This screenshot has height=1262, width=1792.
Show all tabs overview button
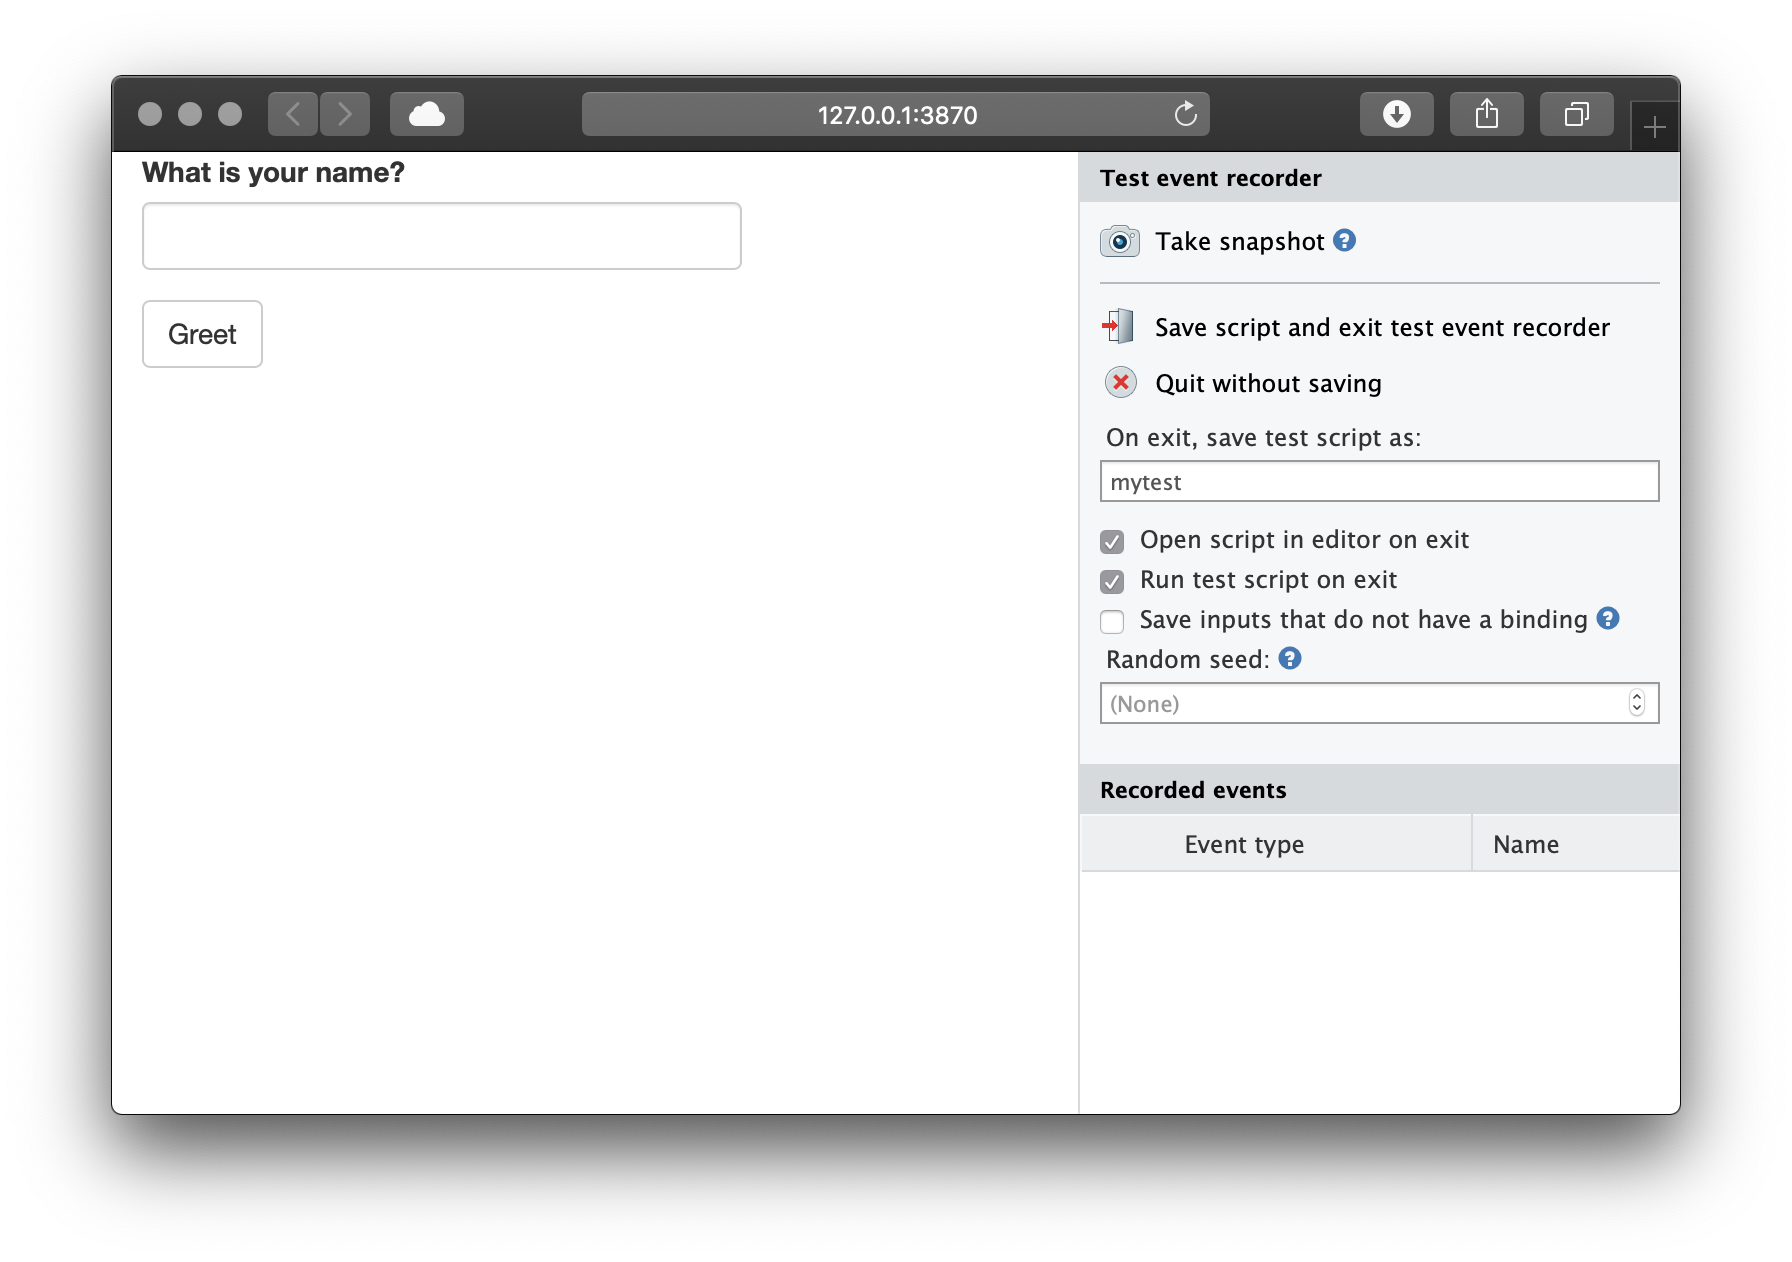coord(1576,115)
